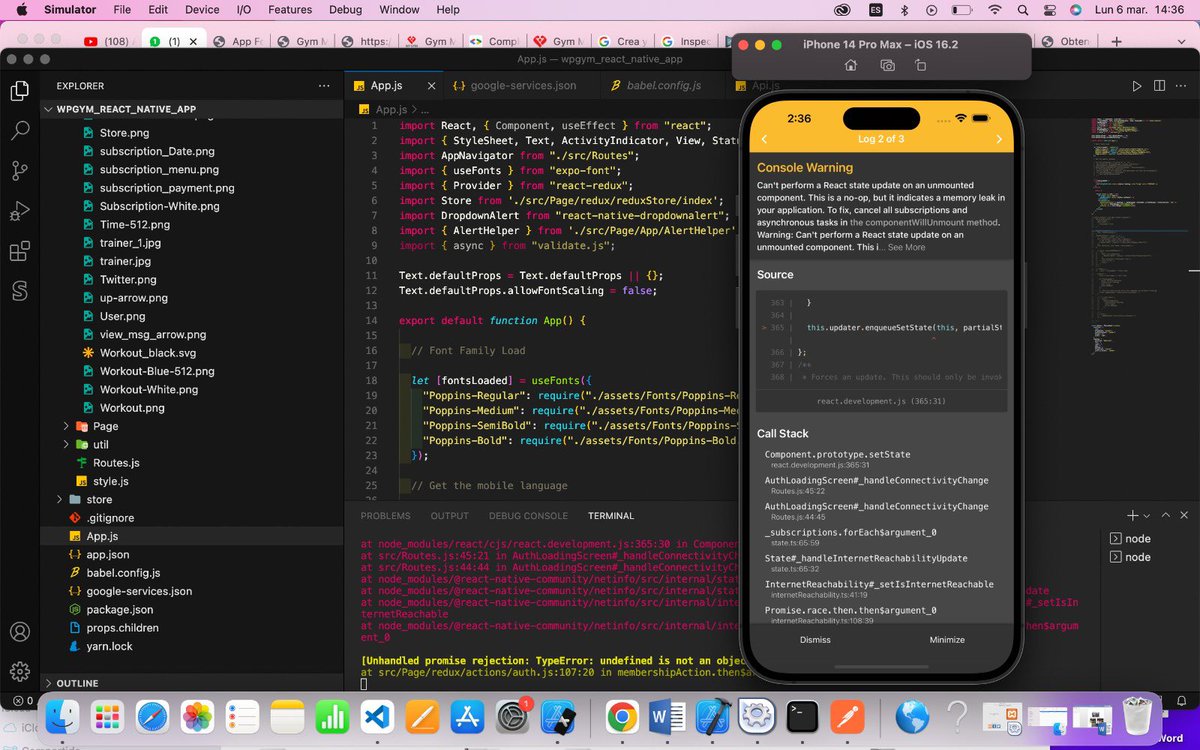Image resolution: width=1200 pixels, height=750 pixels.
Task: Open Microsoft Word from the Dock
Action: tap(666, 716)
